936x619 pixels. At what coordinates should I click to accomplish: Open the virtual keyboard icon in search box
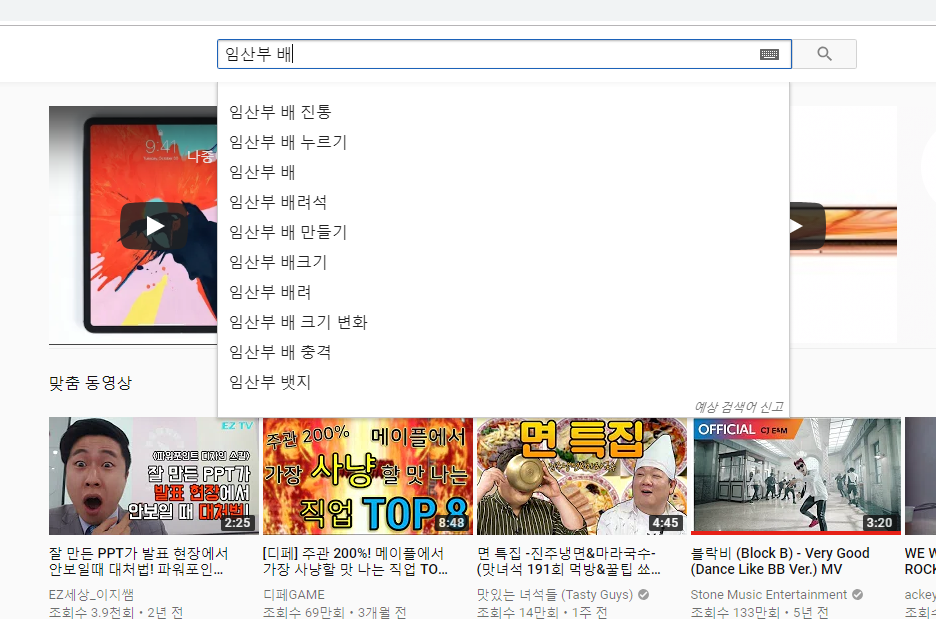(x=768, y=55)
